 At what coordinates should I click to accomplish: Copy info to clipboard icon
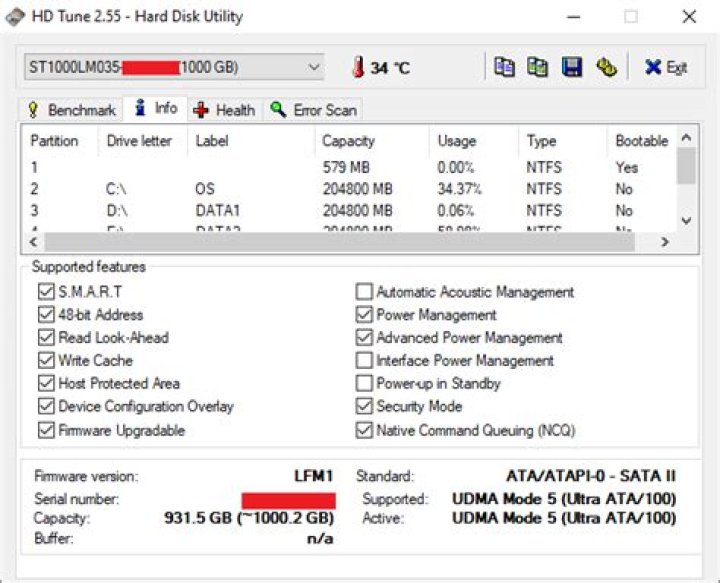504,67
